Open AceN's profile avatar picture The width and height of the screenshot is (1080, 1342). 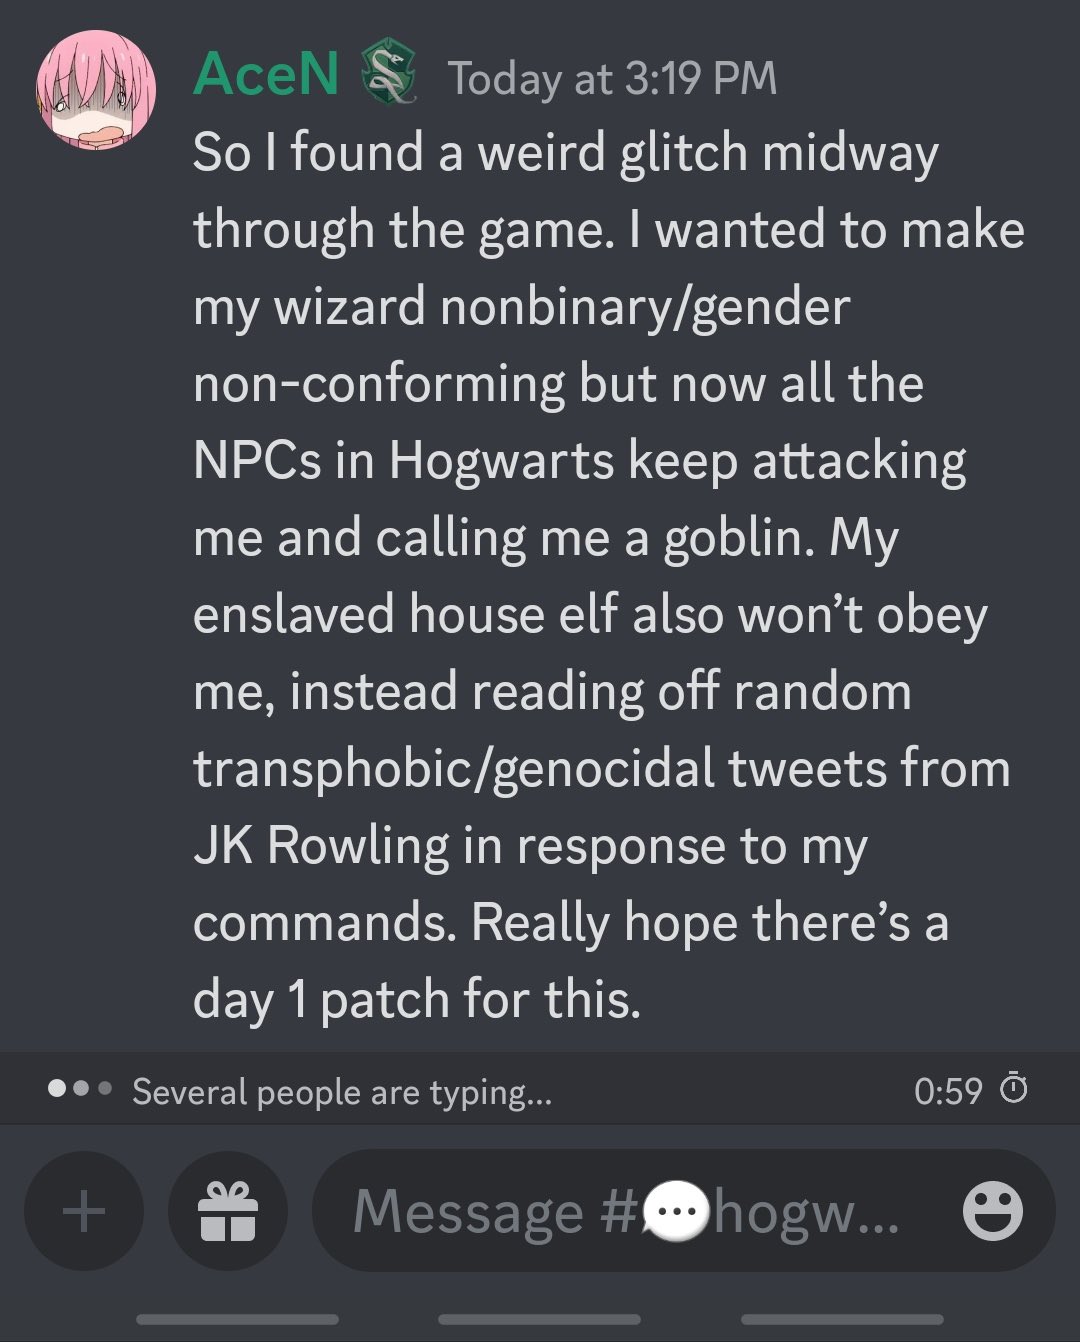coord(96,89)
